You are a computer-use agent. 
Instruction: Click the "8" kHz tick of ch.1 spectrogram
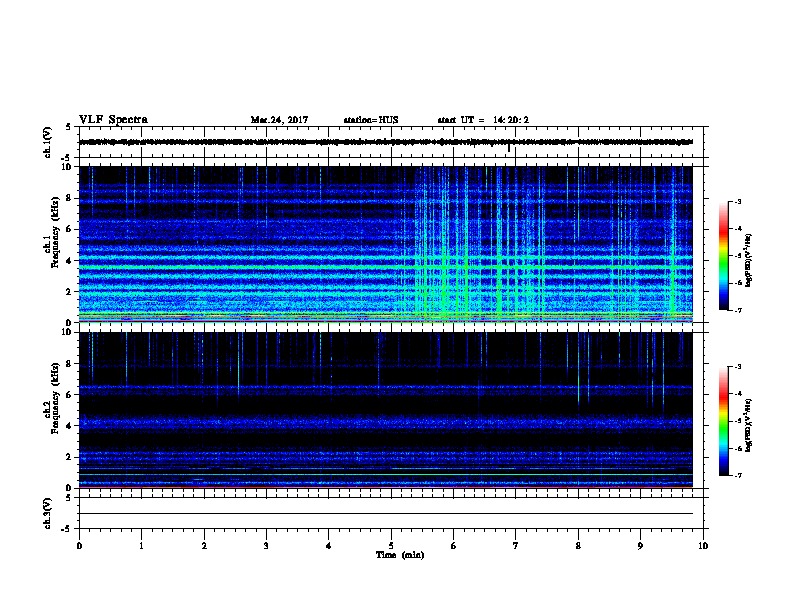point(69,198)
